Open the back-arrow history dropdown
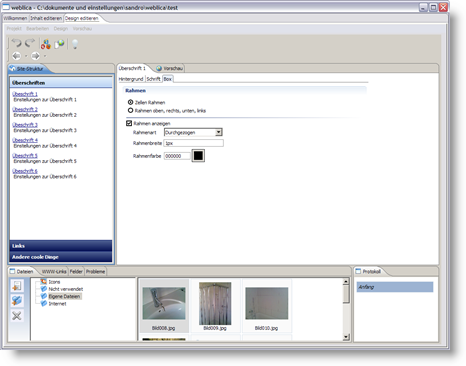This screenshot has height=366, width=466. [26, 56]
